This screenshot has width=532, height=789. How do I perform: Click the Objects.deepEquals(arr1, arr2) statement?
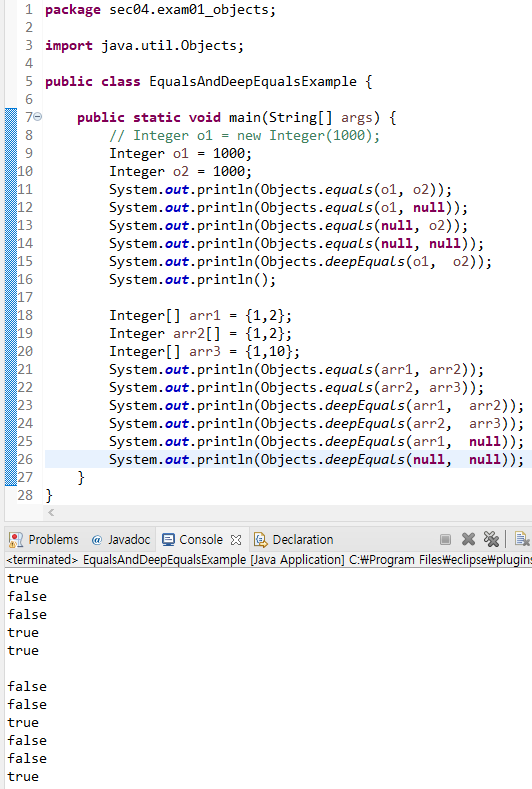pos(317,406)
